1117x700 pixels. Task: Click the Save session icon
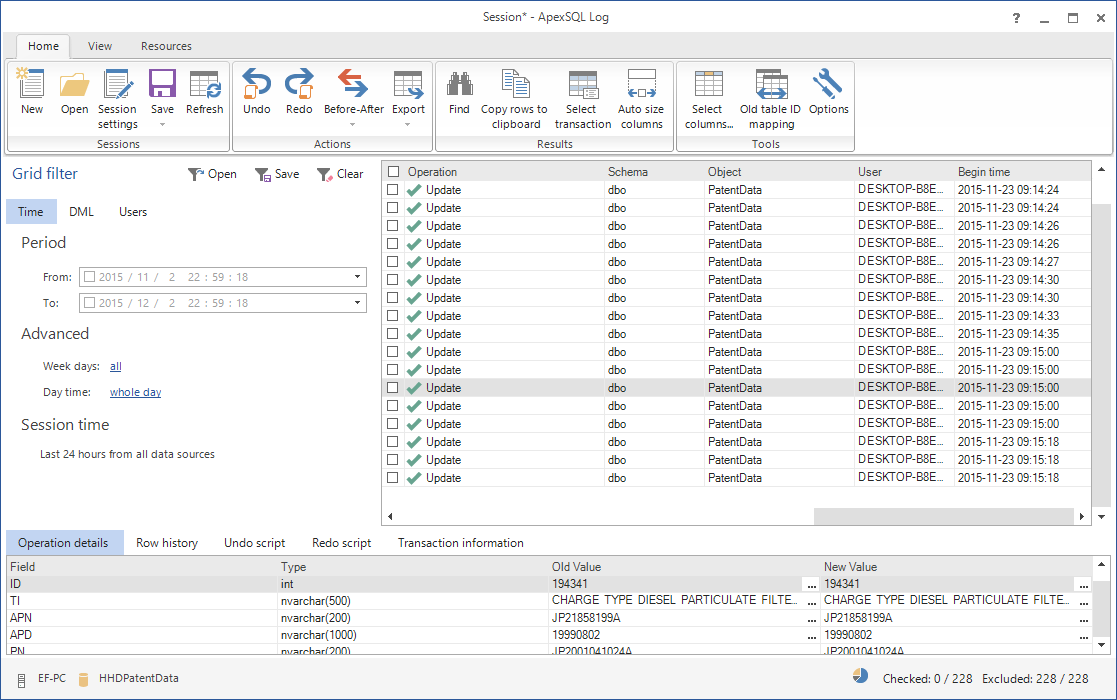tap(162, 84)
